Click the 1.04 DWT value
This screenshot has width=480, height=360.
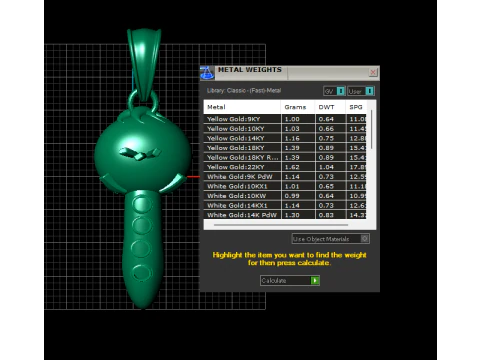click(326, 167)
